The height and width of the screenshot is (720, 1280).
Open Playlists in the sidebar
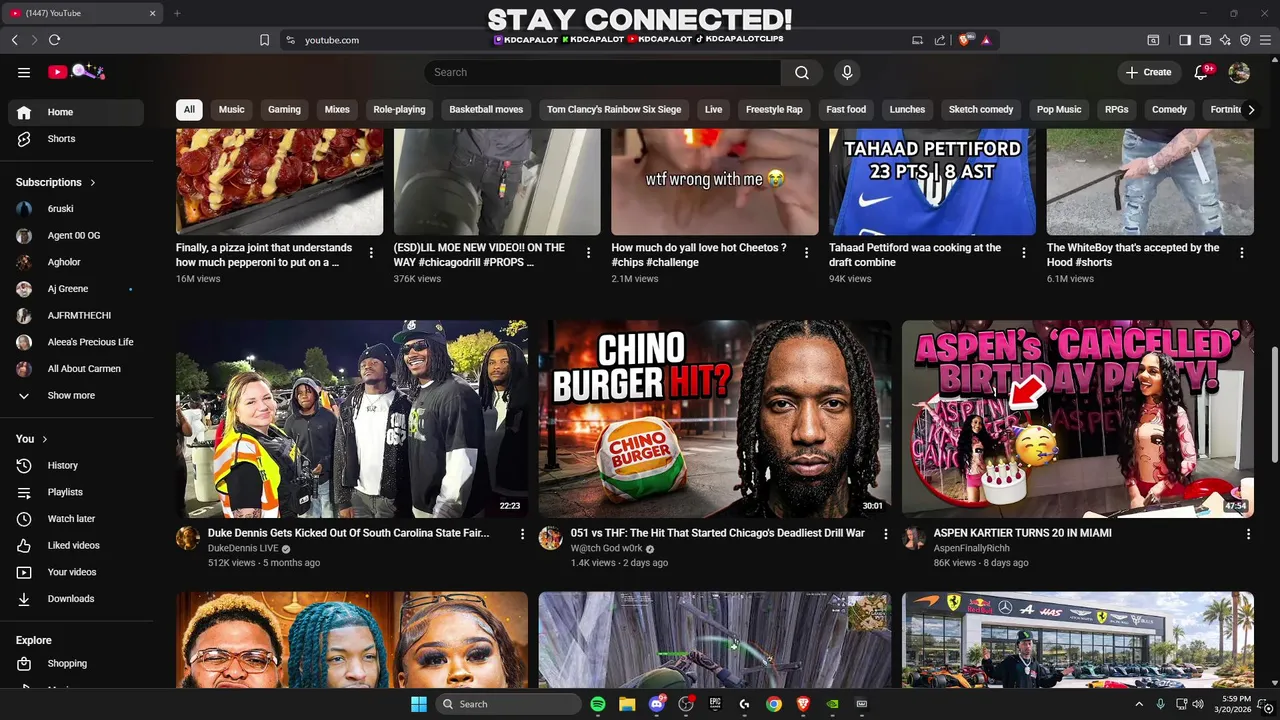pyautogui.click(x=76, y=492)
